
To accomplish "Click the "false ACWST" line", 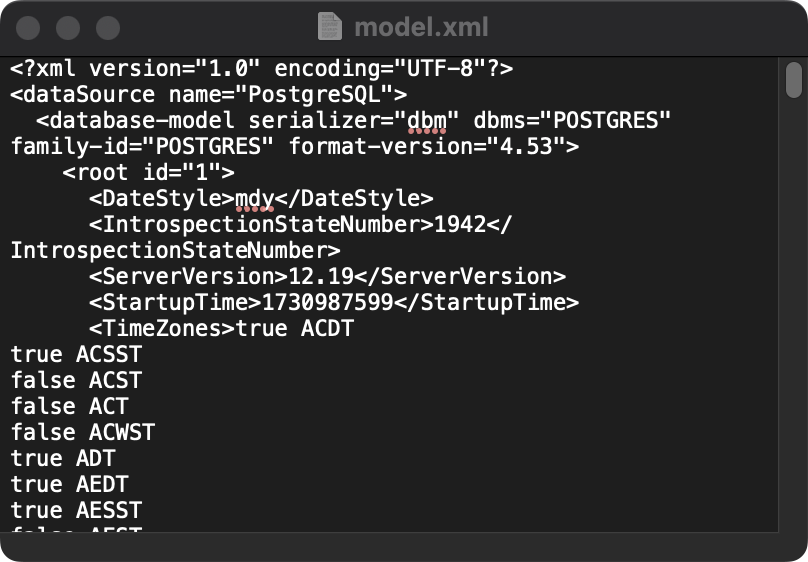I will [x=82, y=432].
